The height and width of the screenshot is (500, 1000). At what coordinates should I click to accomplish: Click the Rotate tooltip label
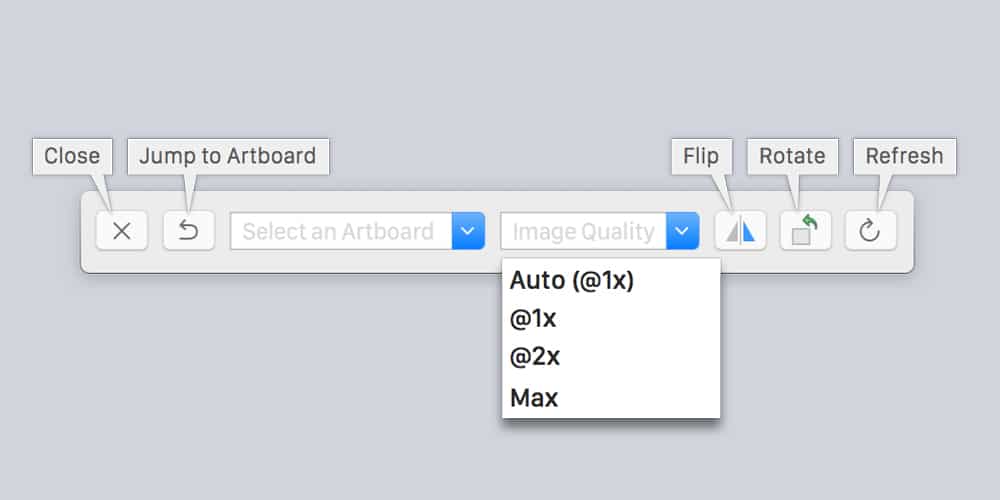tap(792, 156)
